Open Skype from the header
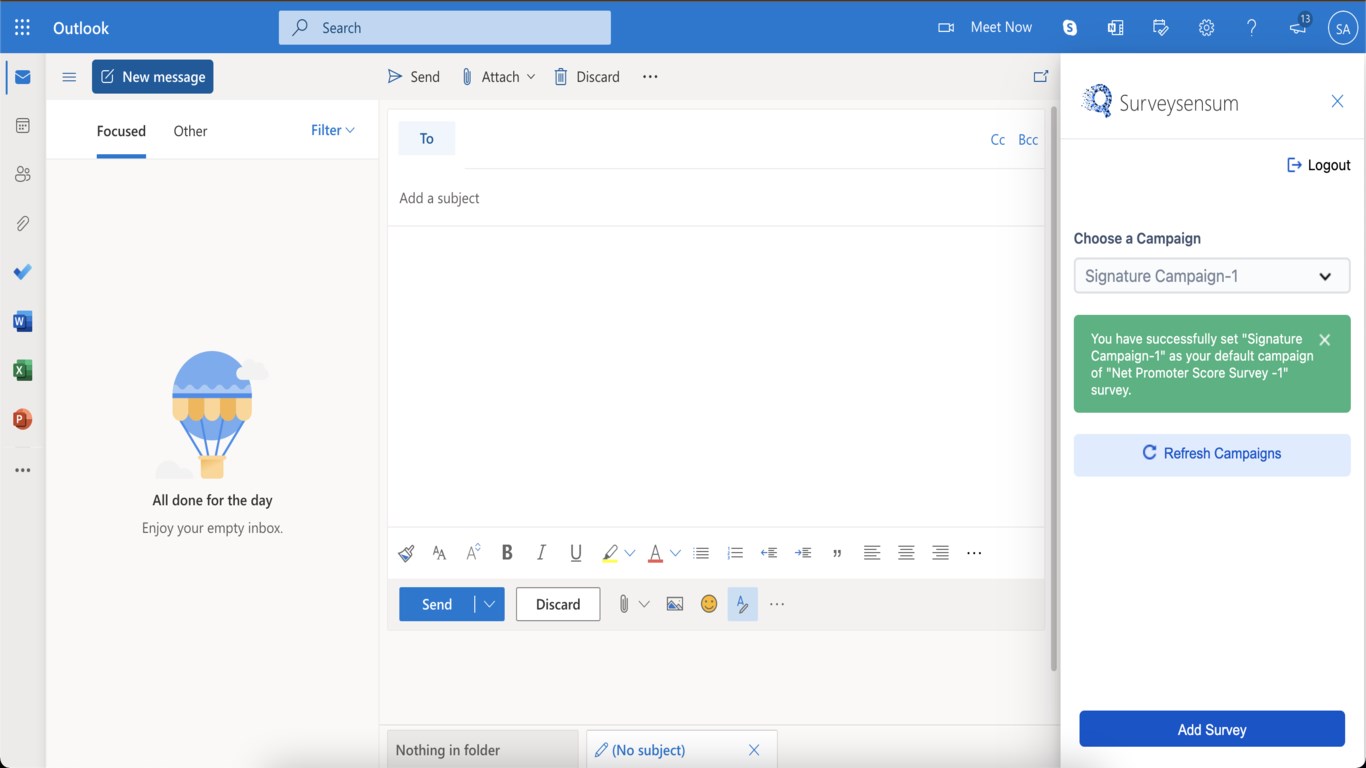Image resolution: width=1366 pixels, height=768 pixels. (x=1070, y=28)
